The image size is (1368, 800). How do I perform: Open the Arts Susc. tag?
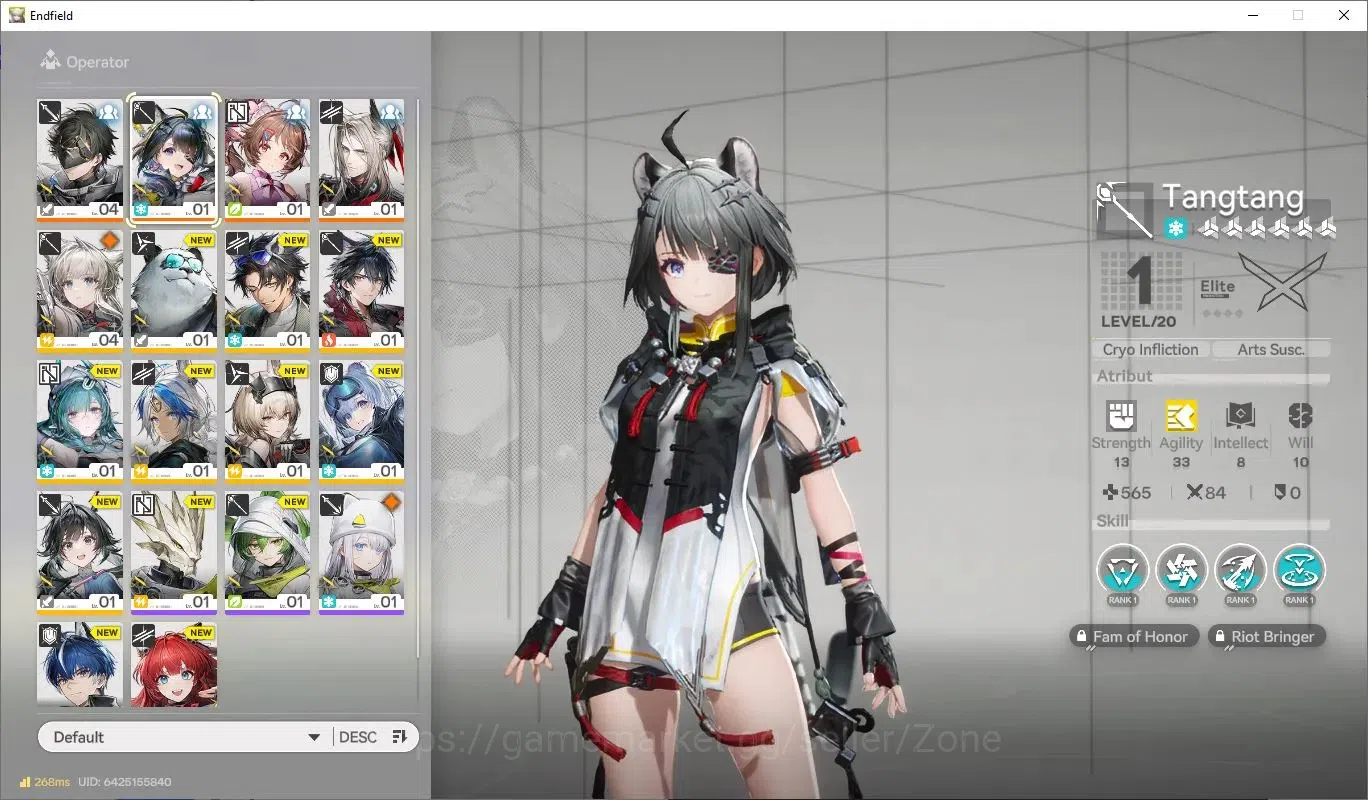(x=1271, y=349)
